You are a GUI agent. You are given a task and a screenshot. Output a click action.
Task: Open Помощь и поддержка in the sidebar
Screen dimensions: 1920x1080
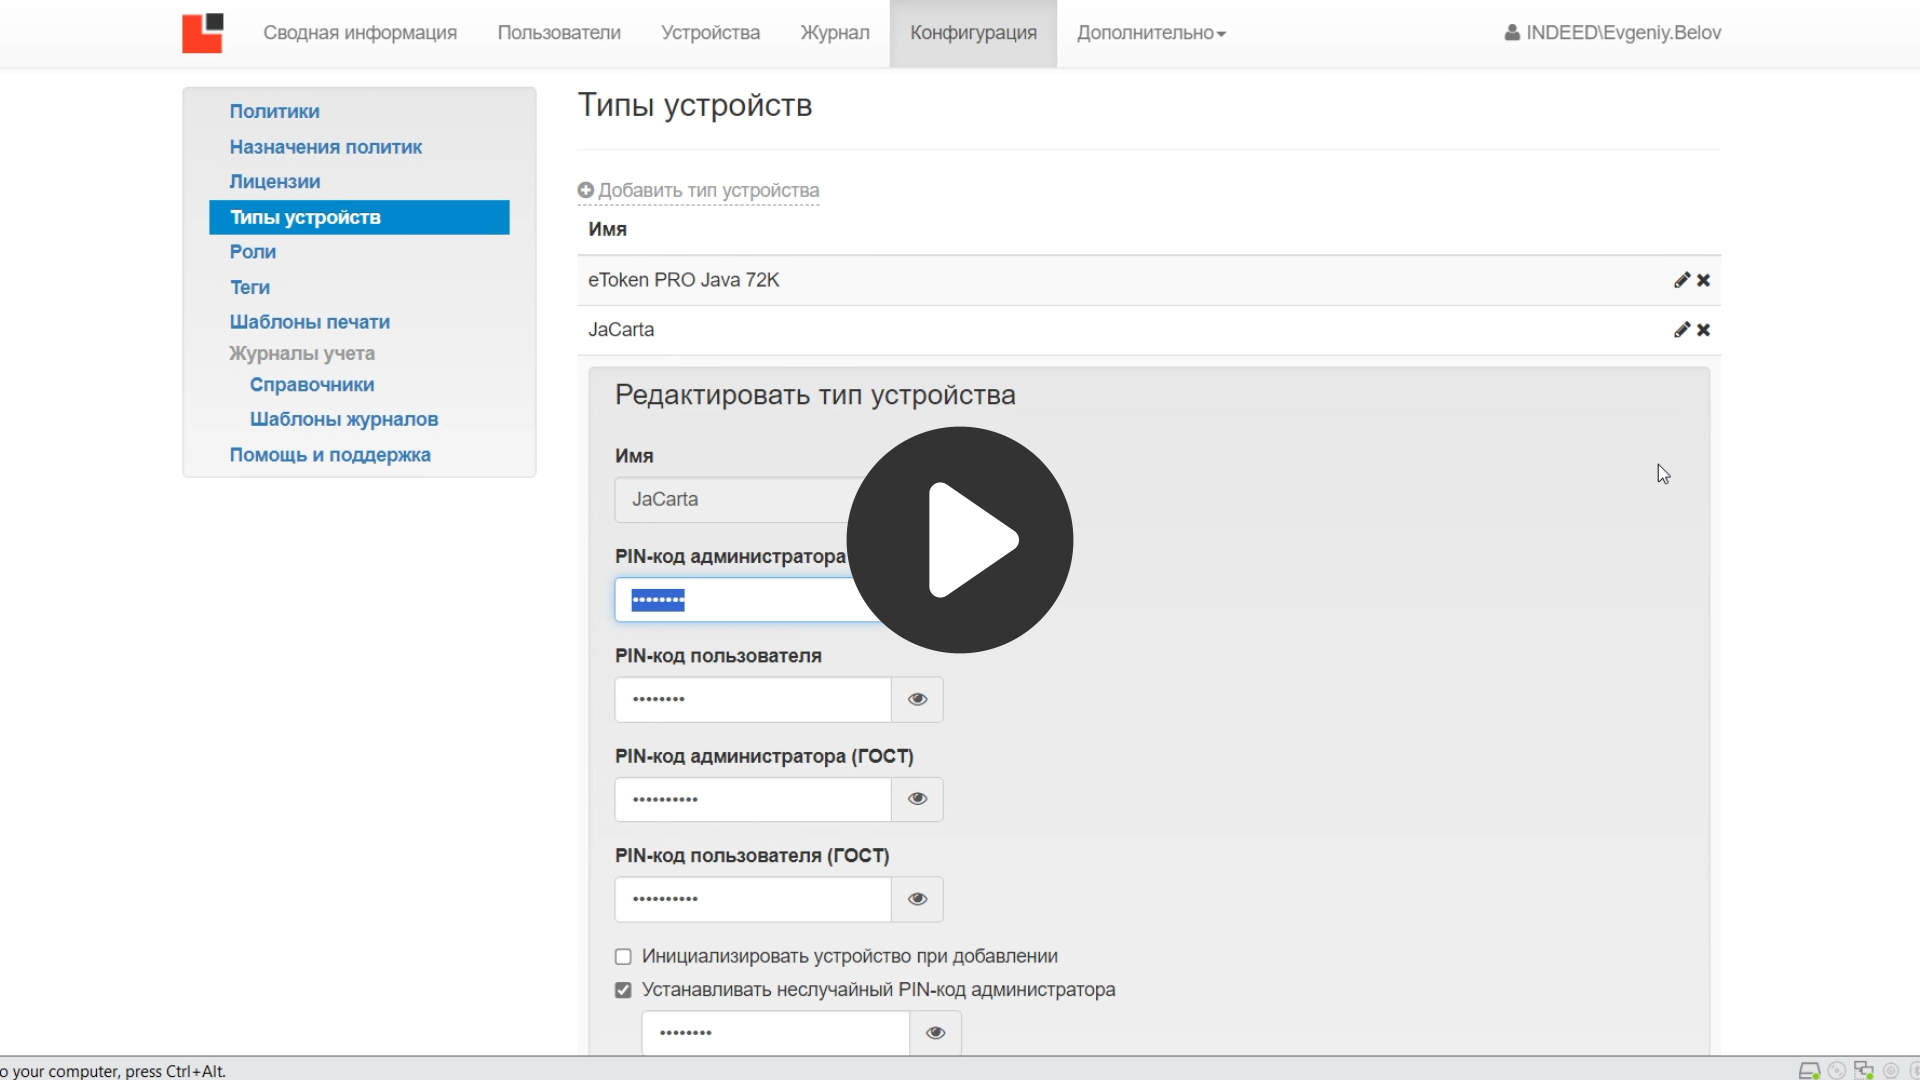[x=330, y=454]
